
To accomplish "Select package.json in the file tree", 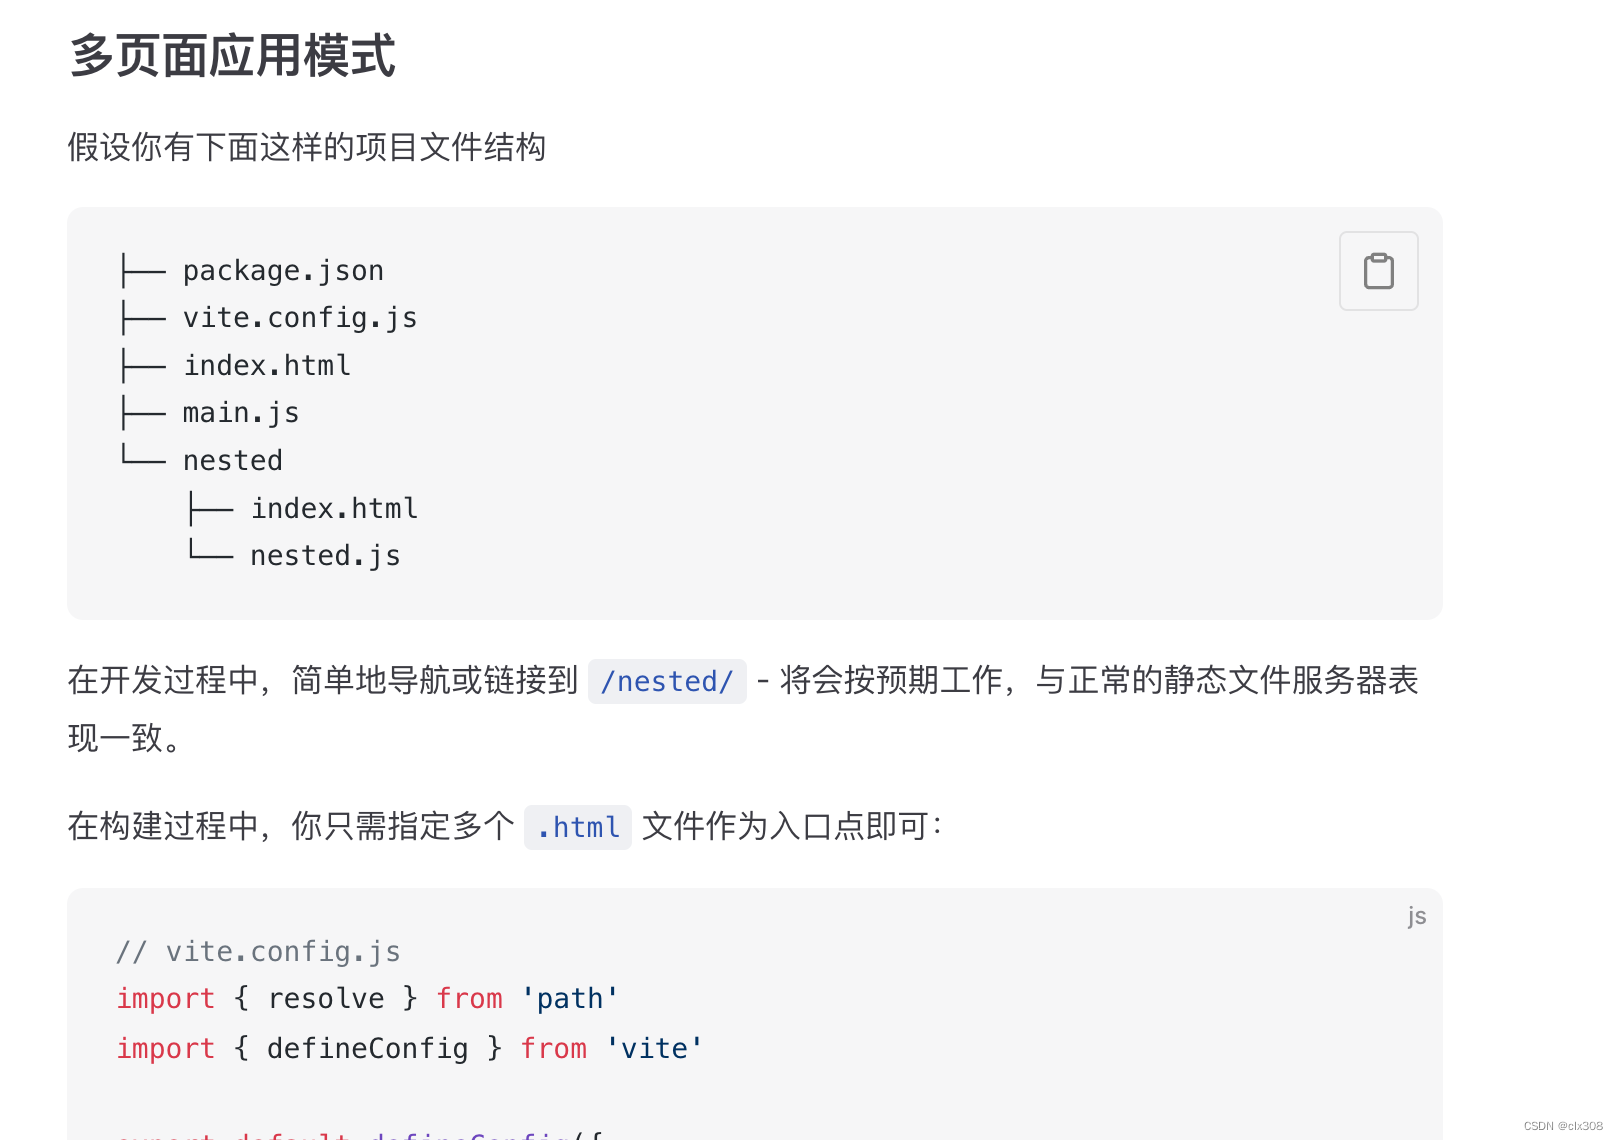I will point(283,271).
